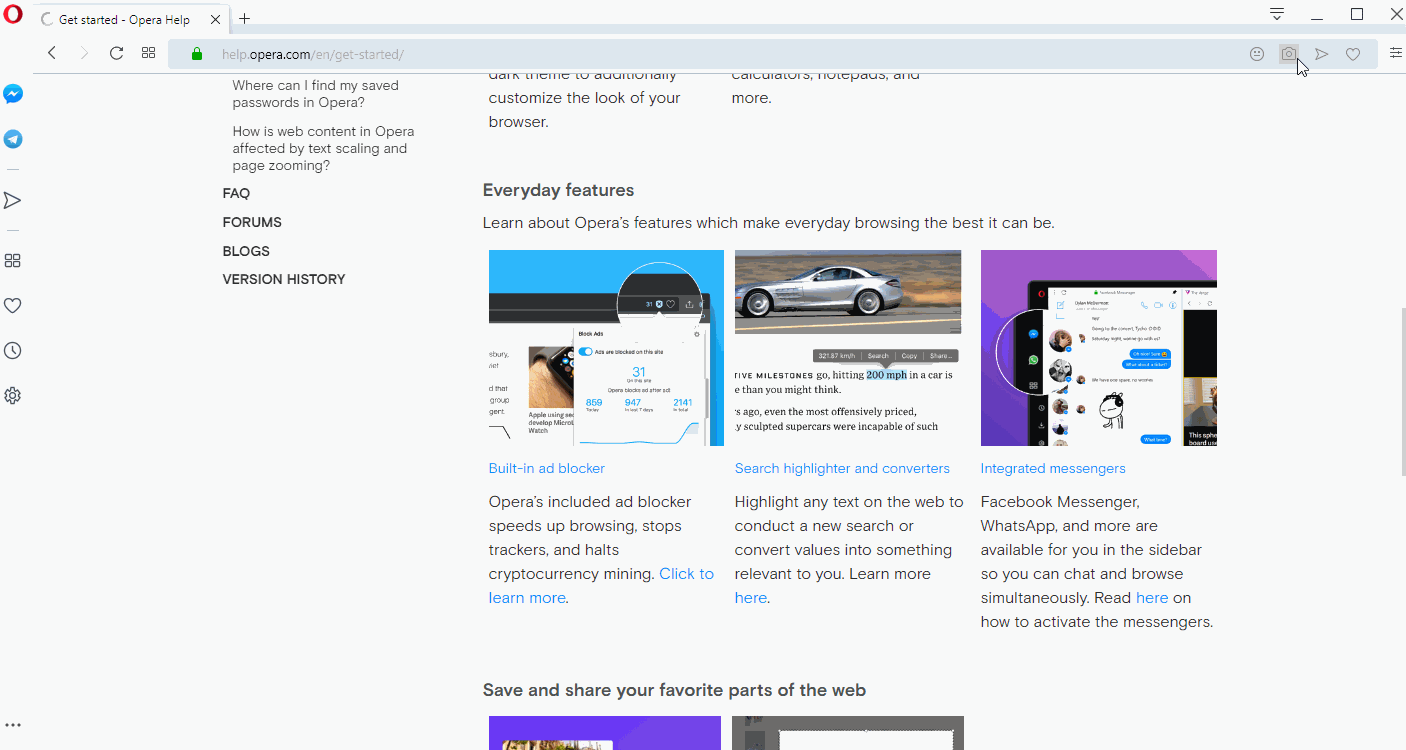
Task: Open History clock in the sidebar
Action: pos(13,351)
